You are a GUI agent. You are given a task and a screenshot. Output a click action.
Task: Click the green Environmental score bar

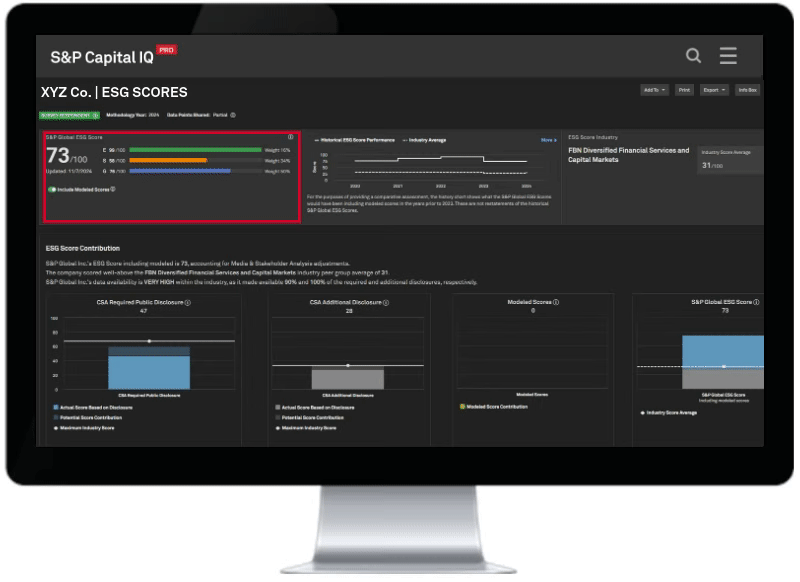(195, 149)
